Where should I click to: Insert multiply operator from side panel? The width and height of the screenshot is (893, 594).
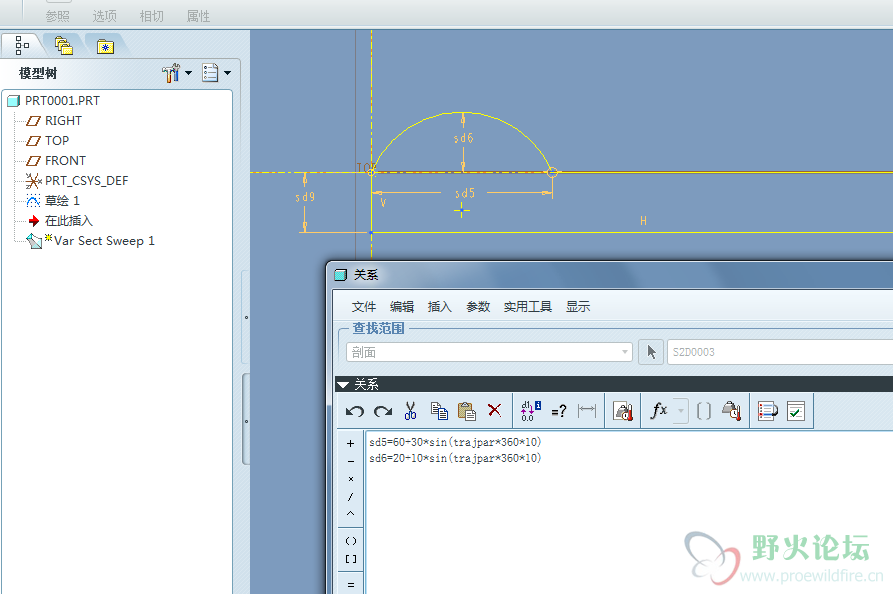pos(350,479)
